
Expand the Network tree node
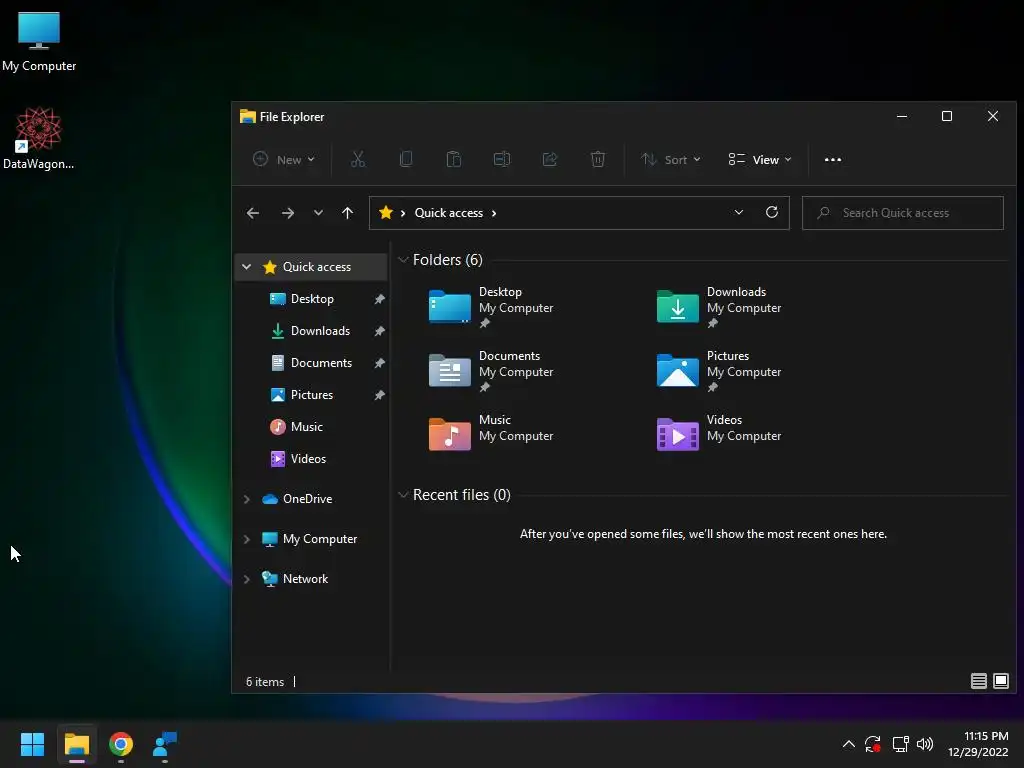tap(246, 579)
